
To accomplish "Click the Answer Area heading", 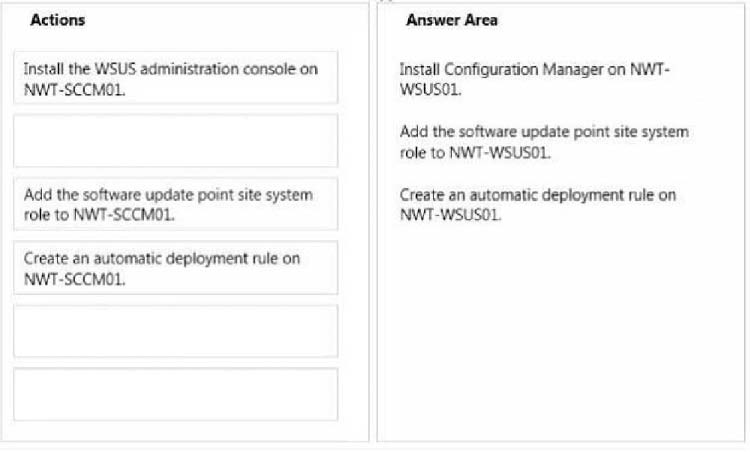I will click(x=452, y=20).
